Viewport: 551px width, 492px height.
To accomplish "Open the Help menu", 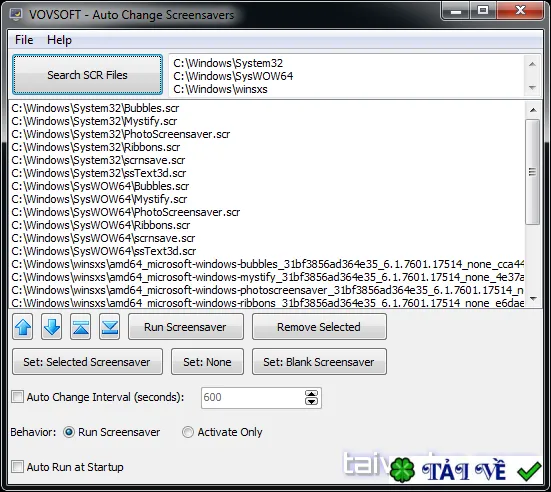I will point(59,40).
